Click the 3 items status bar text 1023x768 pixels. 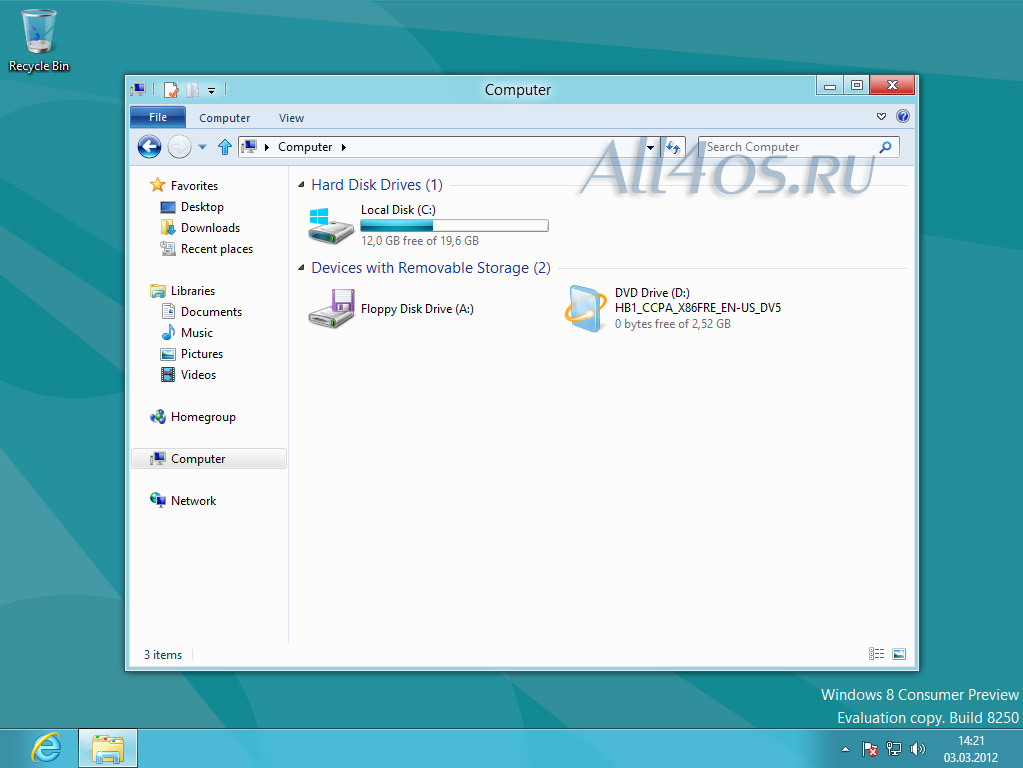162,654
